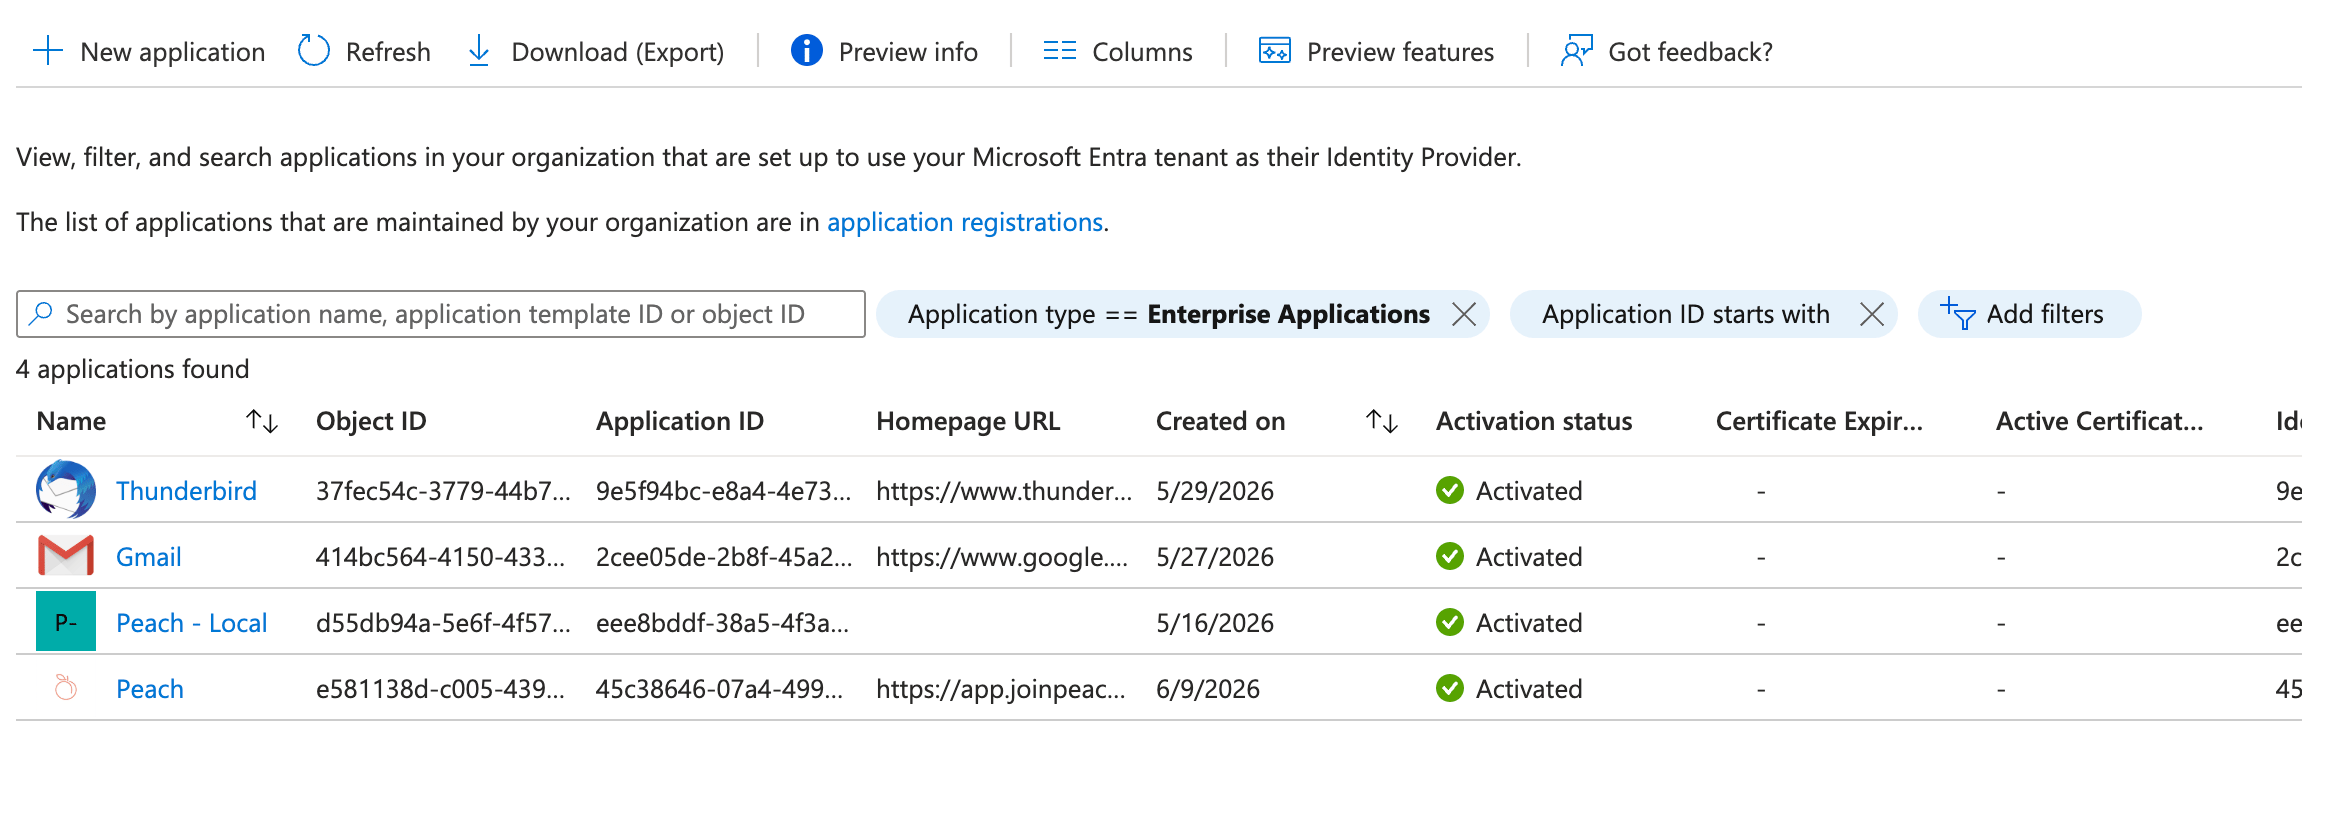Open the Peach application link
Image resolution: width=2328 pixels, height=834 pixels.
point(150,689)
